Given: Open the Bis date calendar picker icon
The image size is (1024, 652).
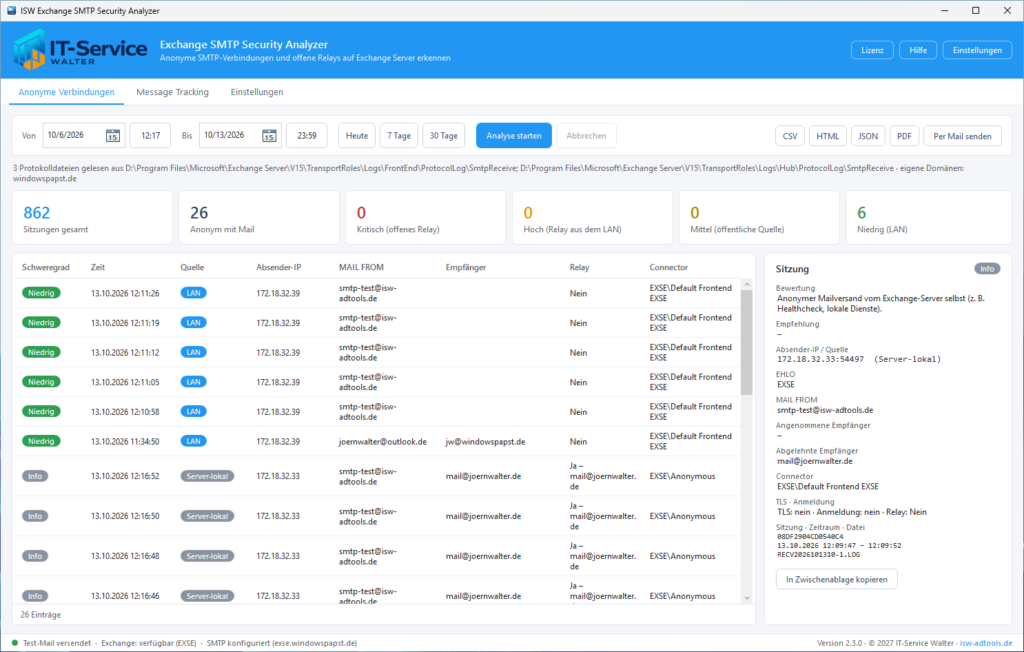Looking at the screenshot, I should 269,136.
